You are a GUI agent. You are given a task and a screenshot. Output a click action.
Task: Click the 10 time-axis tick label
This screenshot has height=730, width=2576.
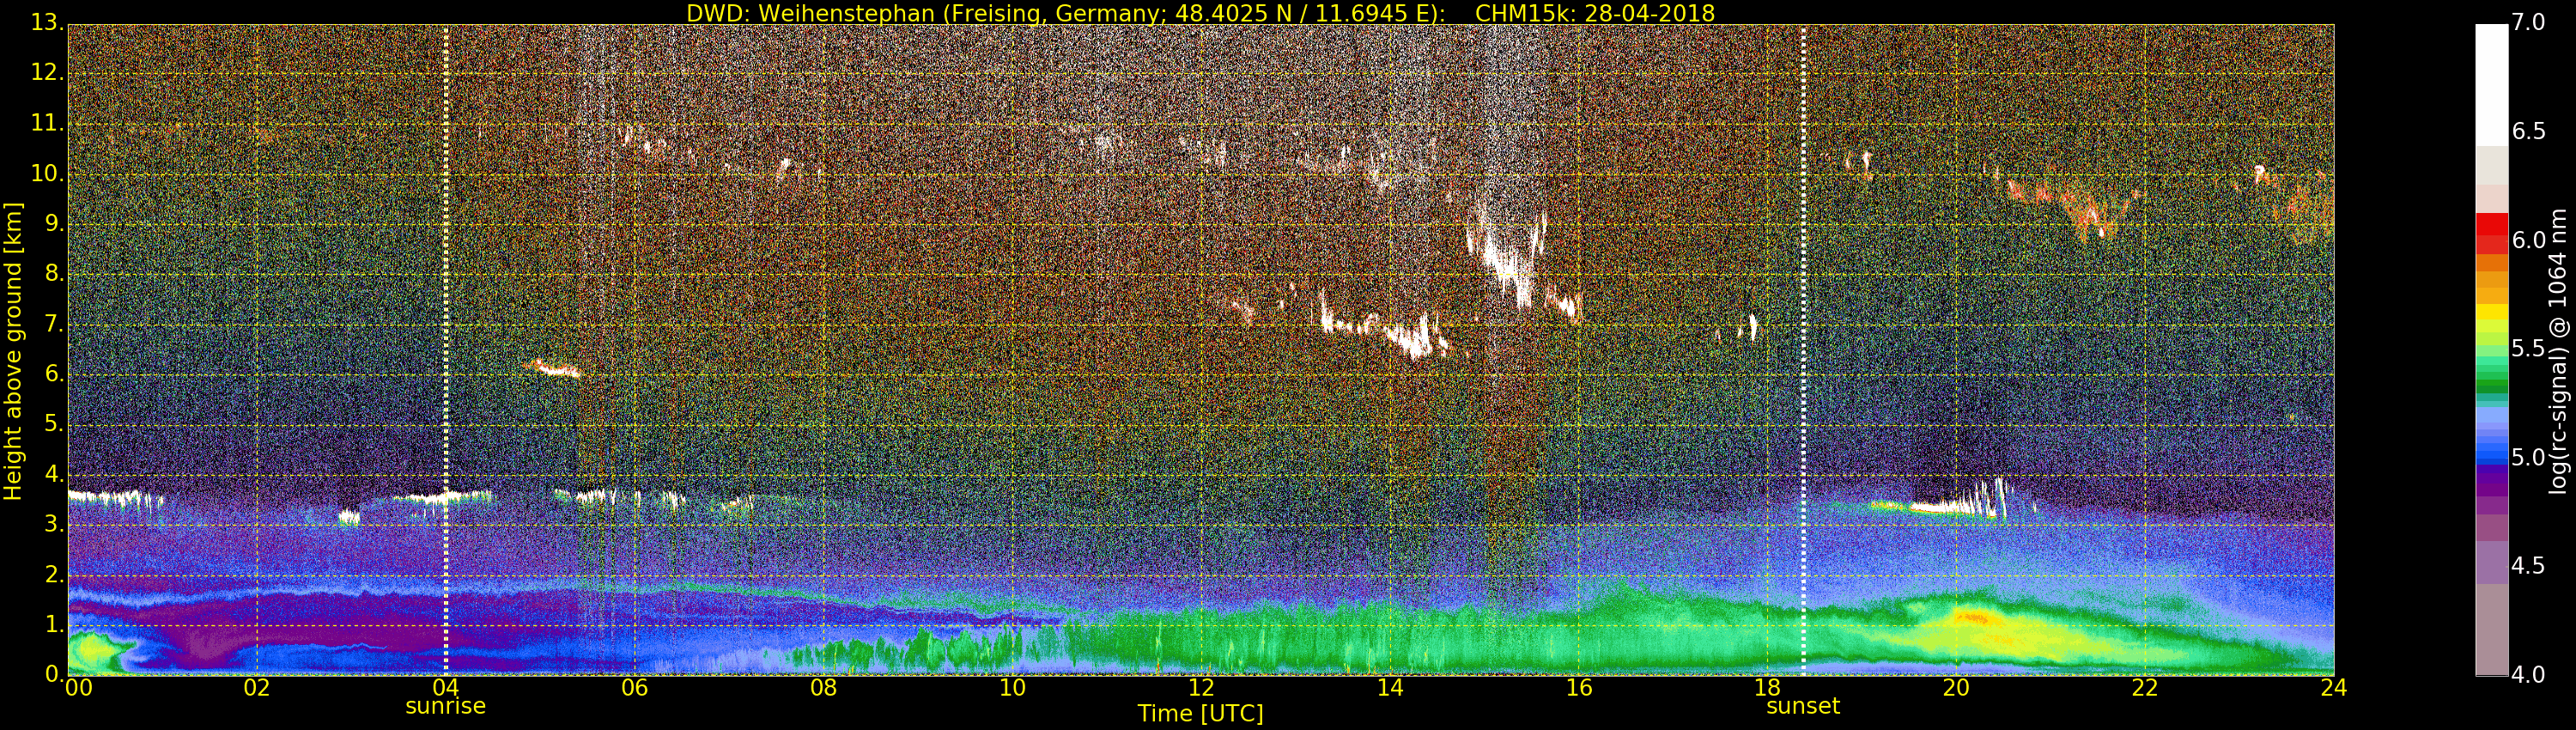[1012, 688]
